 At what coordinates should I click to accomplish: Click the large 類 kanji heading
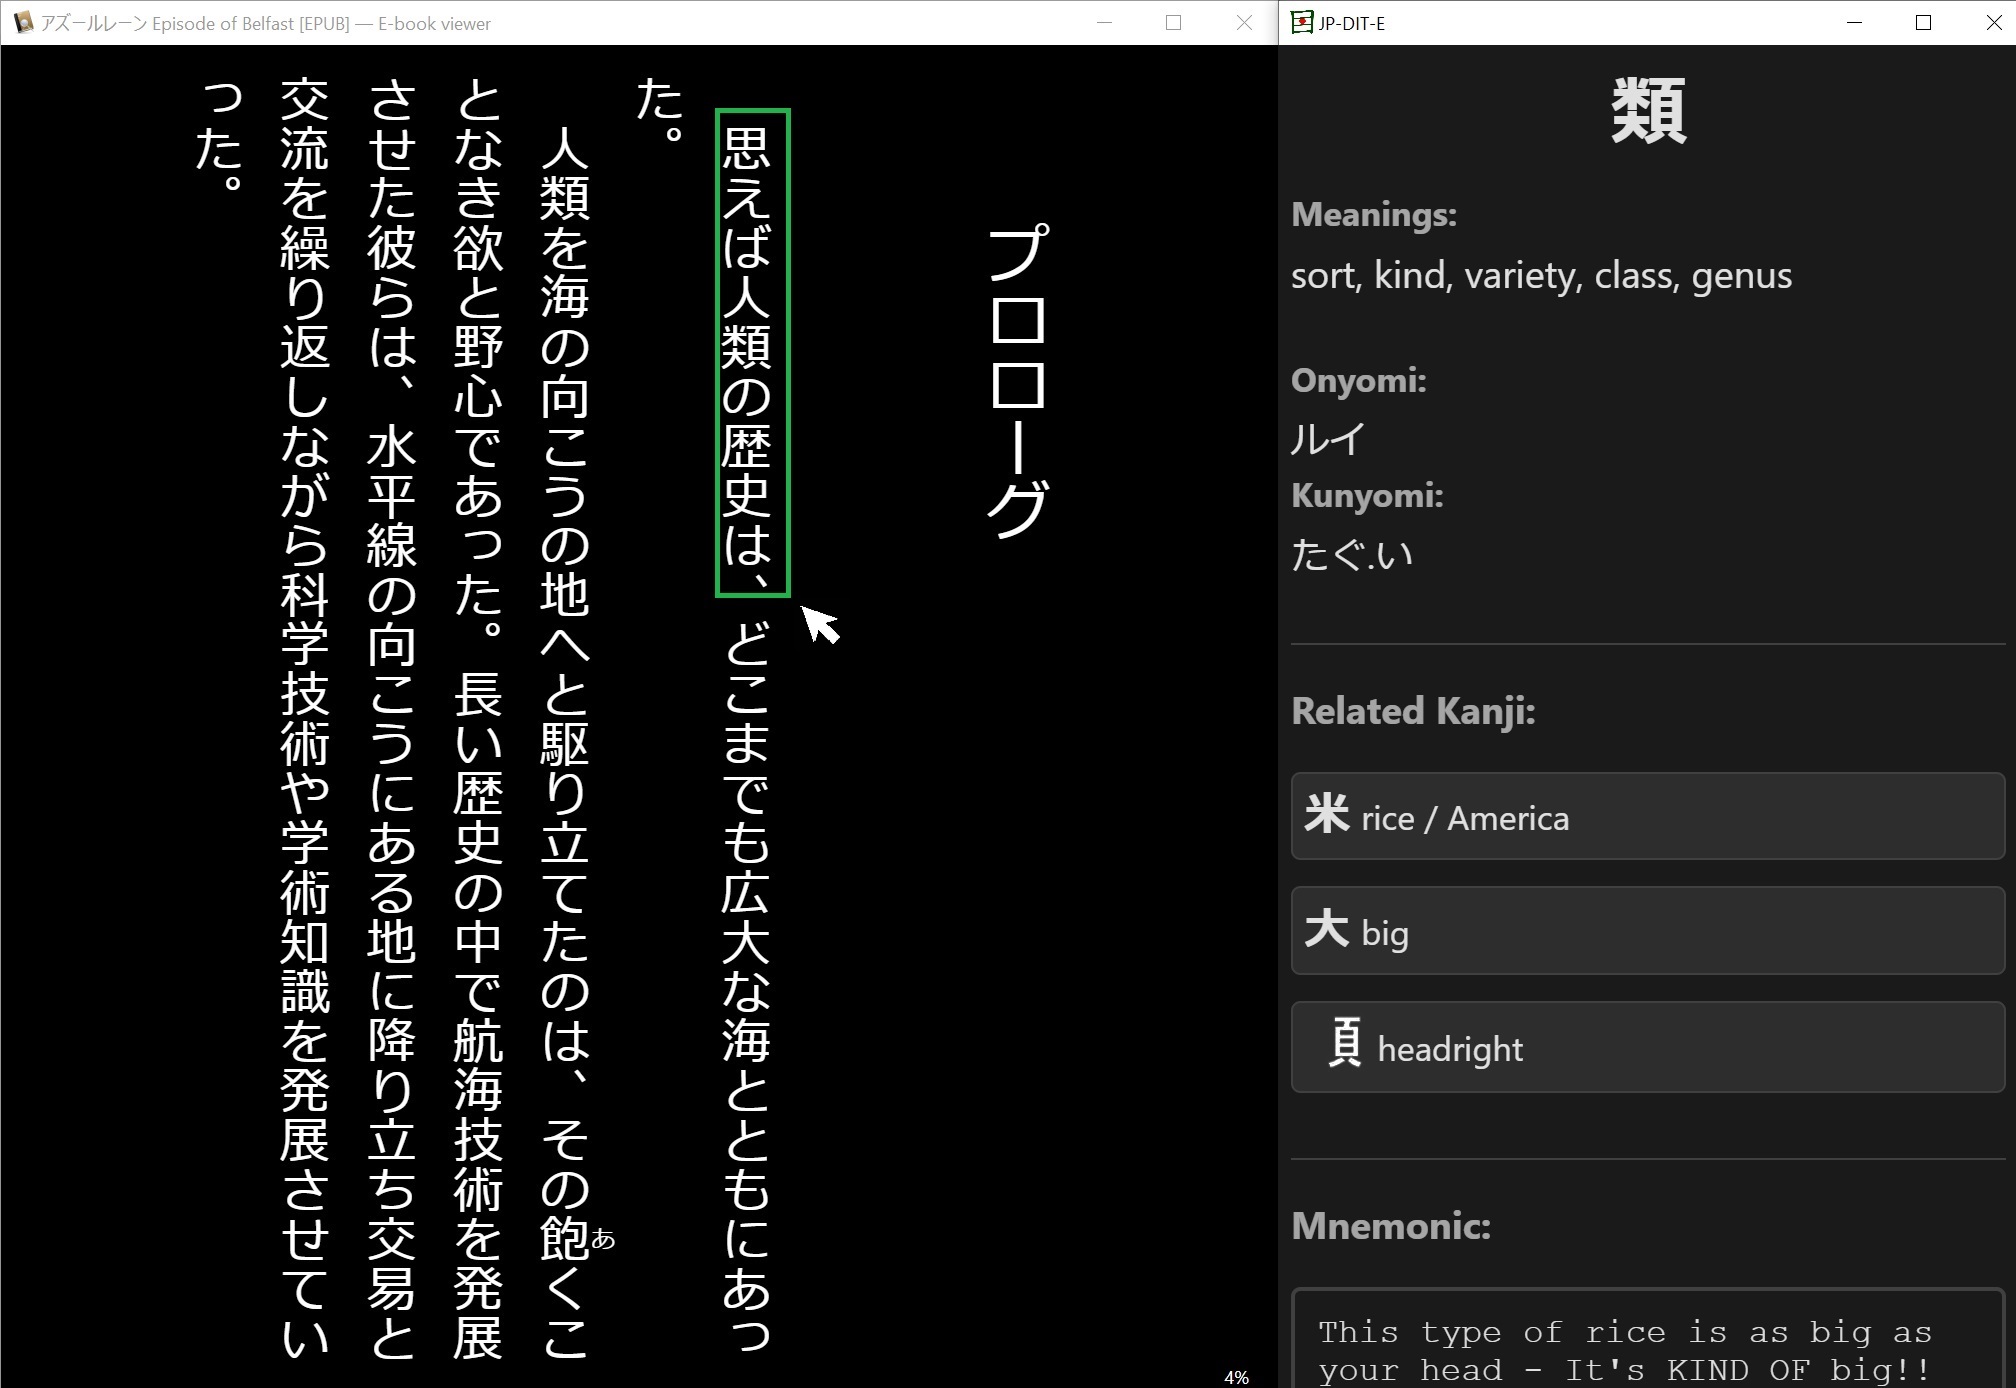click(1647, 111)
